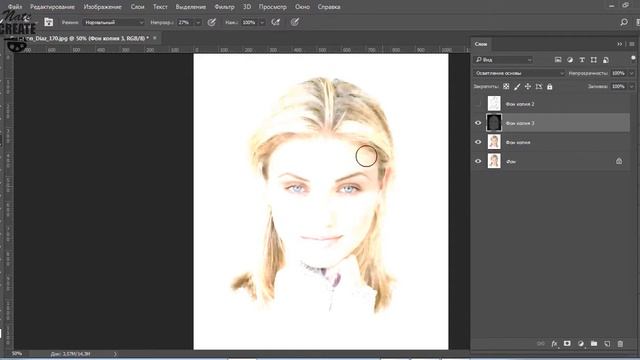Filter layers by smart objects icon
Viewport: 640px width, 360px height.
[606, 60]
